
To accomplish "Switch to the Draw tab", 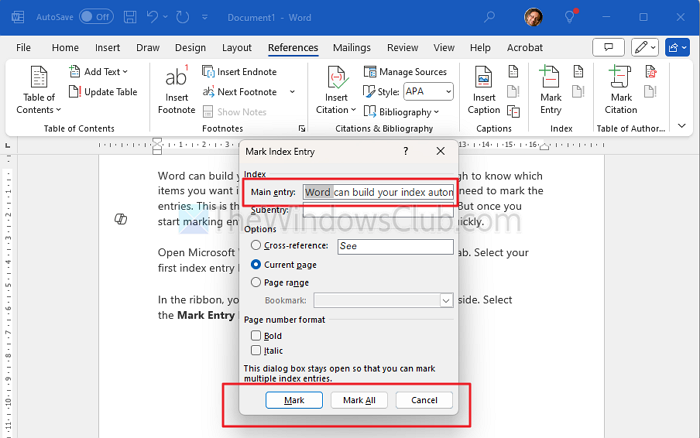I will [x=148, y=47].
